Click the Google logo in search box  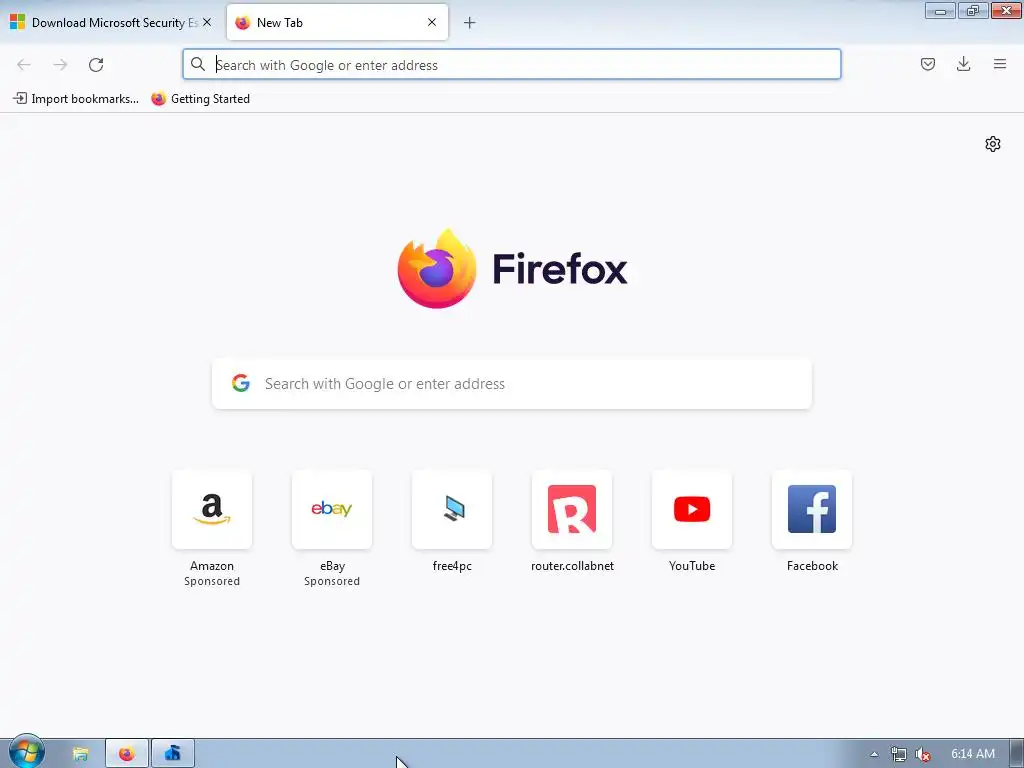tap(241, 383)
